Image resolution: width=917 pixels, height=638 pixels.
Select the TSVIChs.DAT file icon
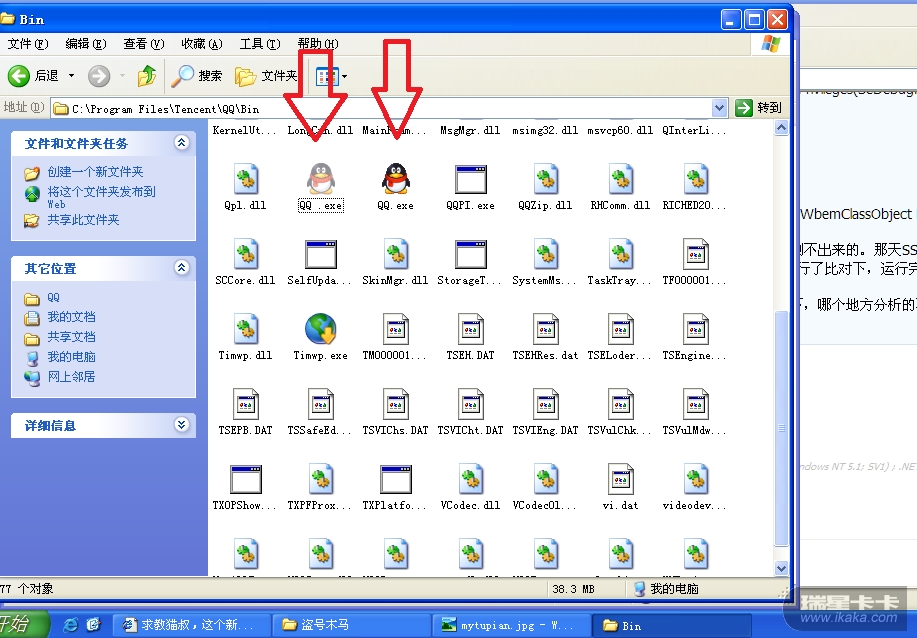click(396, 404)
